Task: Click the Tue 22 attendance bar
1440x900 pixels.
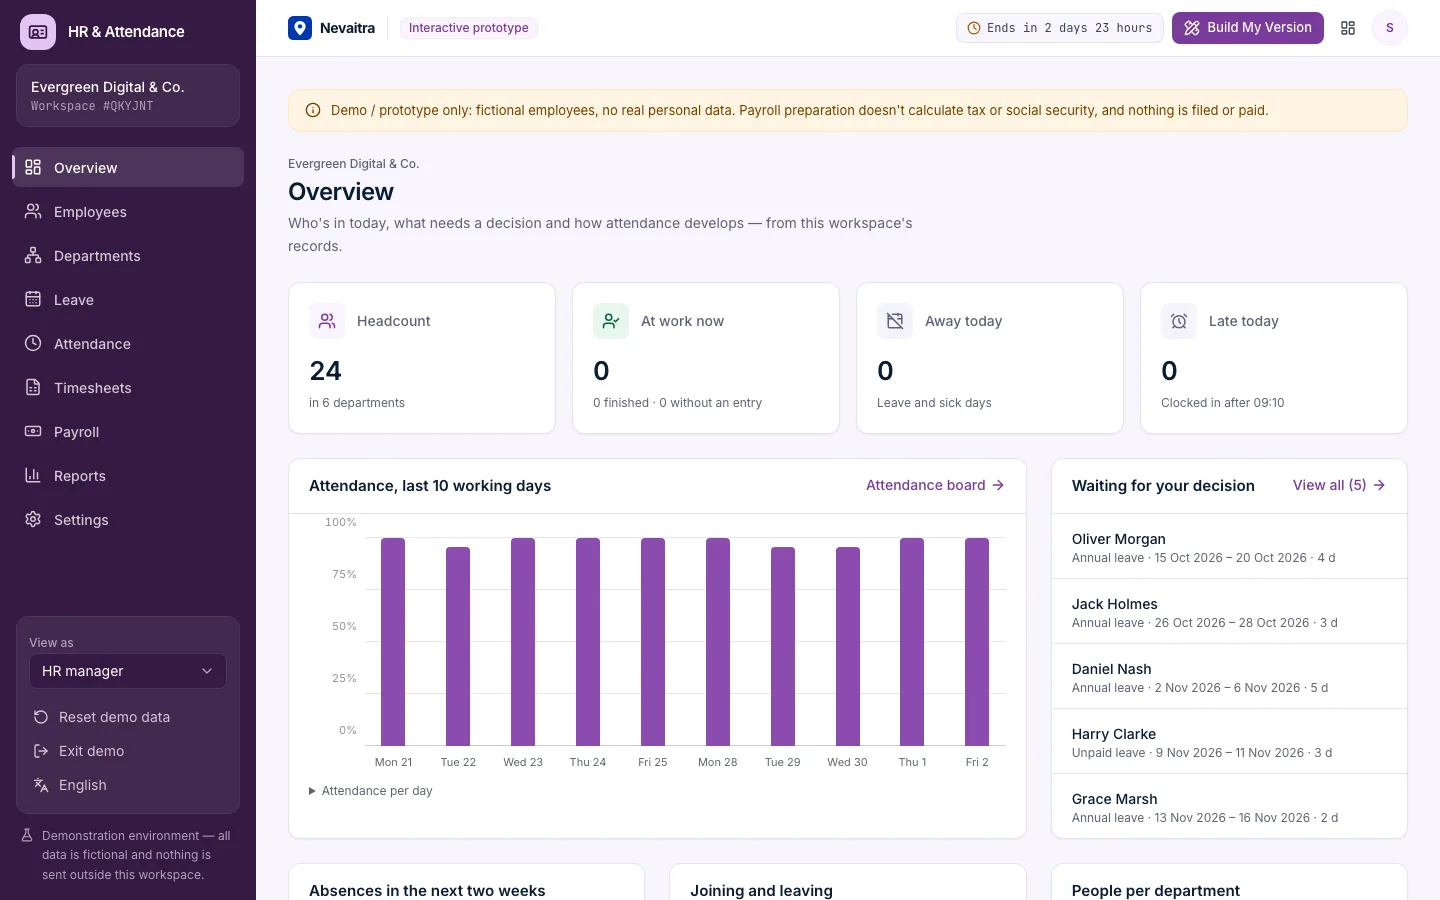Action: tap(458, 646)
